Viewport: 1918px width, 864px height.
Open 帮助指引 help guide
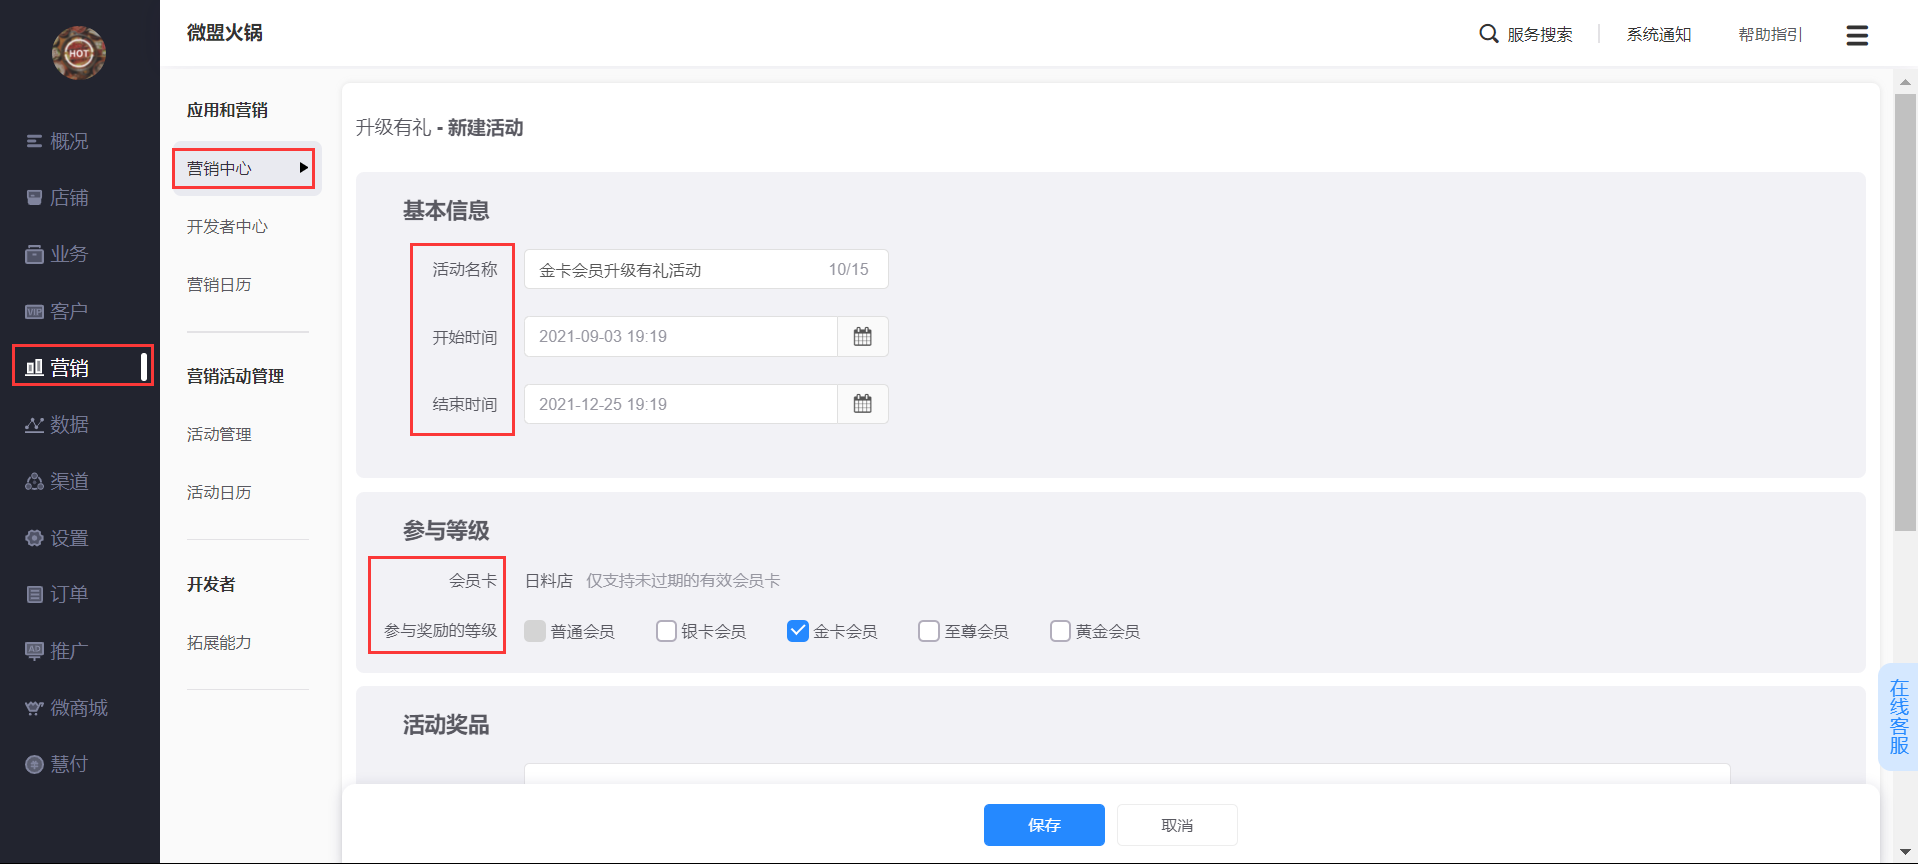1770,35
